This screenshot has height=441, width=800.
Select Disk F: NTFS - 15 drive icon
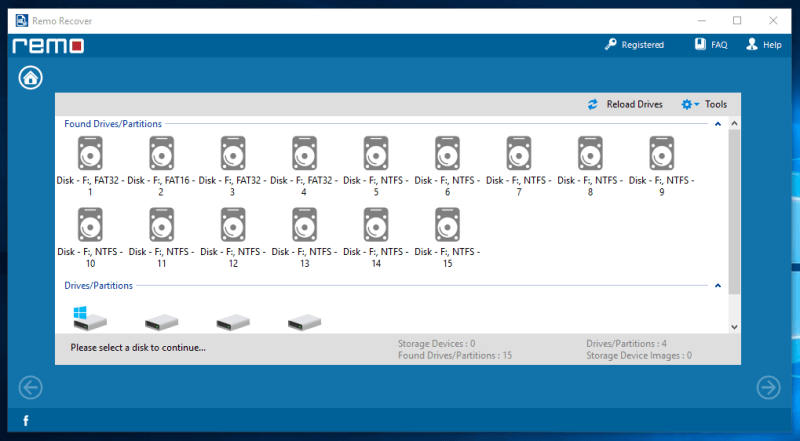point(447,225)
